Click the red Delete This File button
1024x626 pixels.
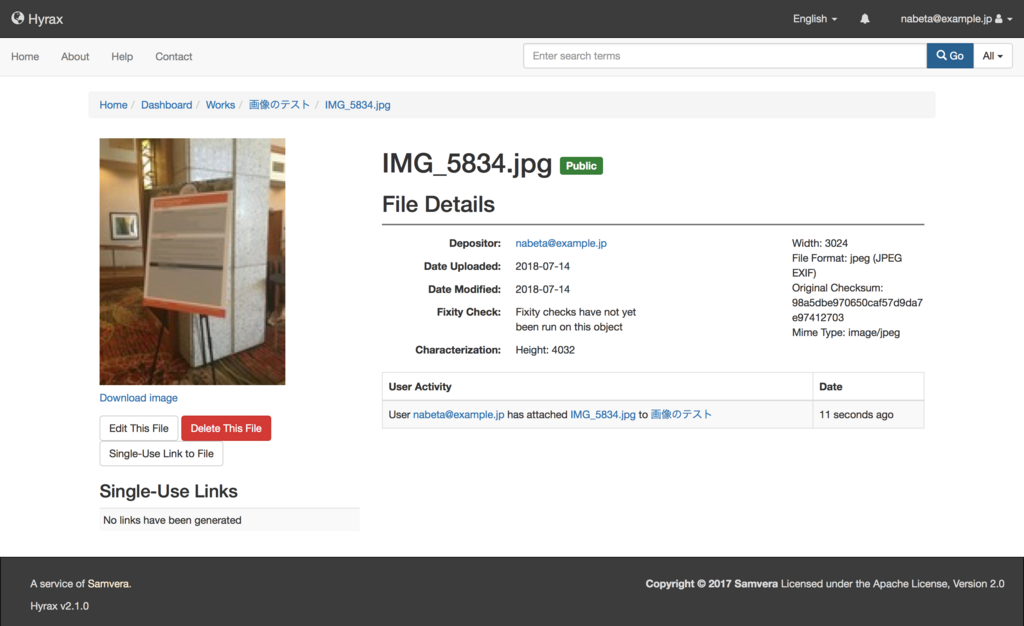226,428
